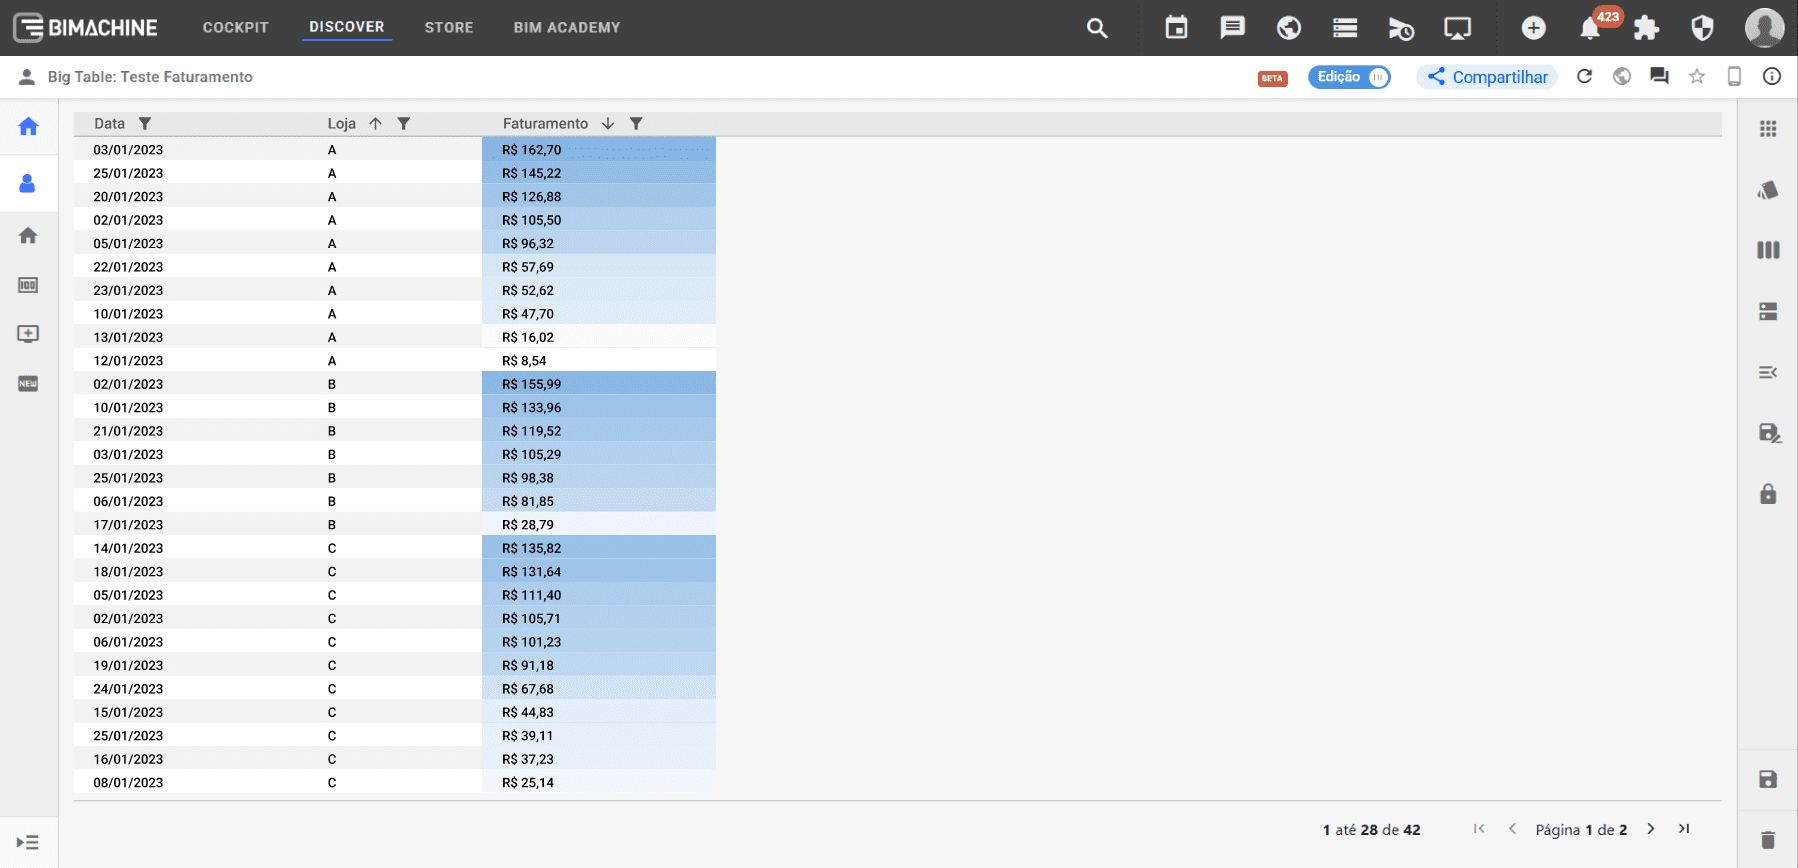Expand the left sidebar menu at bottom
This screenshot has height=868, width=1798.
(x=28, y=842)
